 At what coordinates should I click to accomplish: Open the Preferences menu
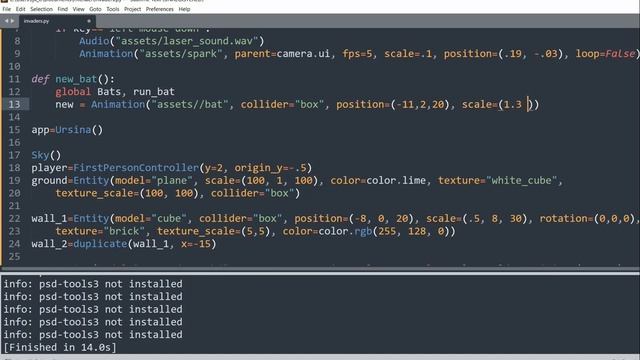(x=160, y=9)
